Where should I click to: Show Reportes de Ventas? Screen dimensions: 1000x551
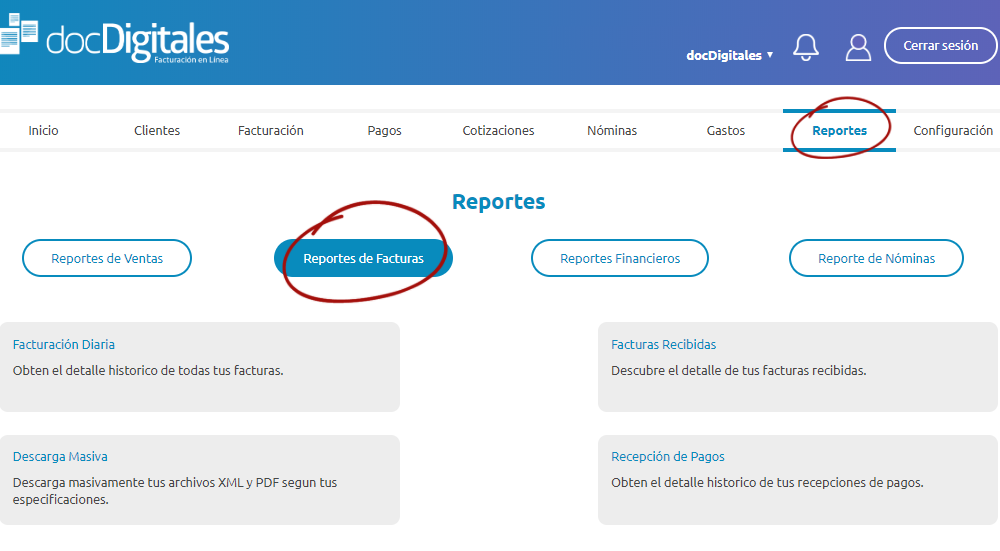click(107, 258)
